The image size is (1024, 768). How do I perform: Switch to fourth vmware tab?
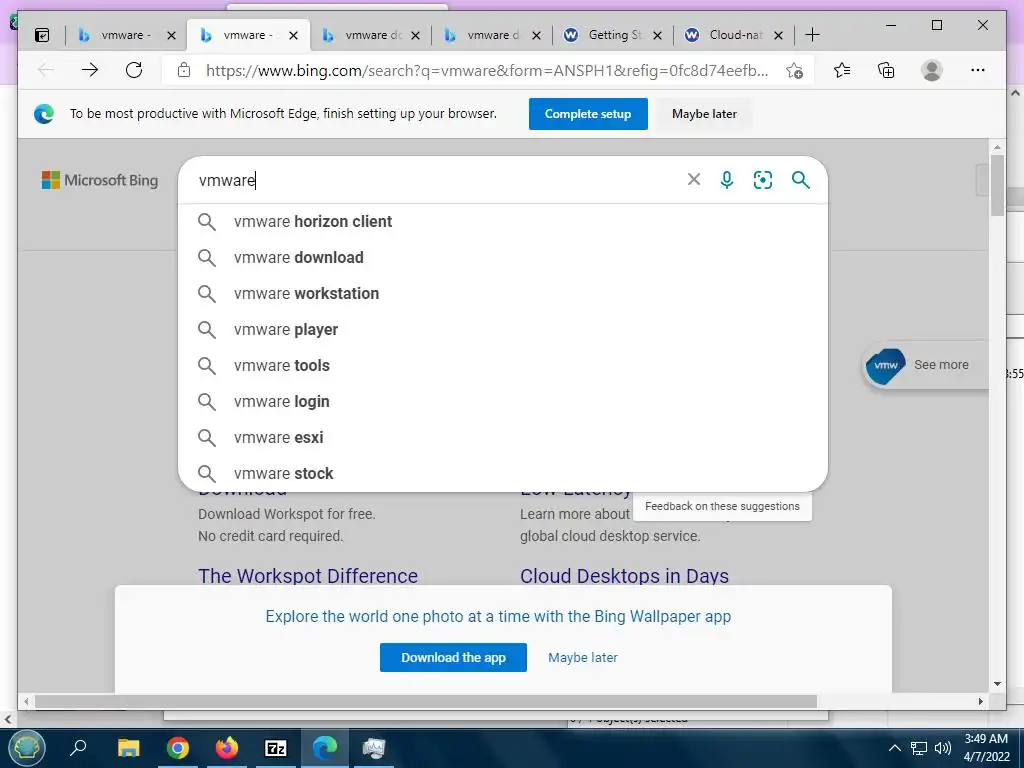point(491,35)
